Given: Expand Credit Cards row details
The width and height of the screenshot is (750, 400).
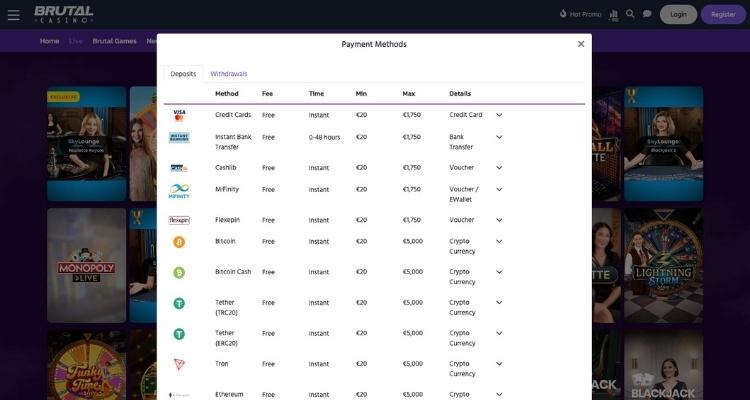Looking at the screenshot, I should point(499,115).
